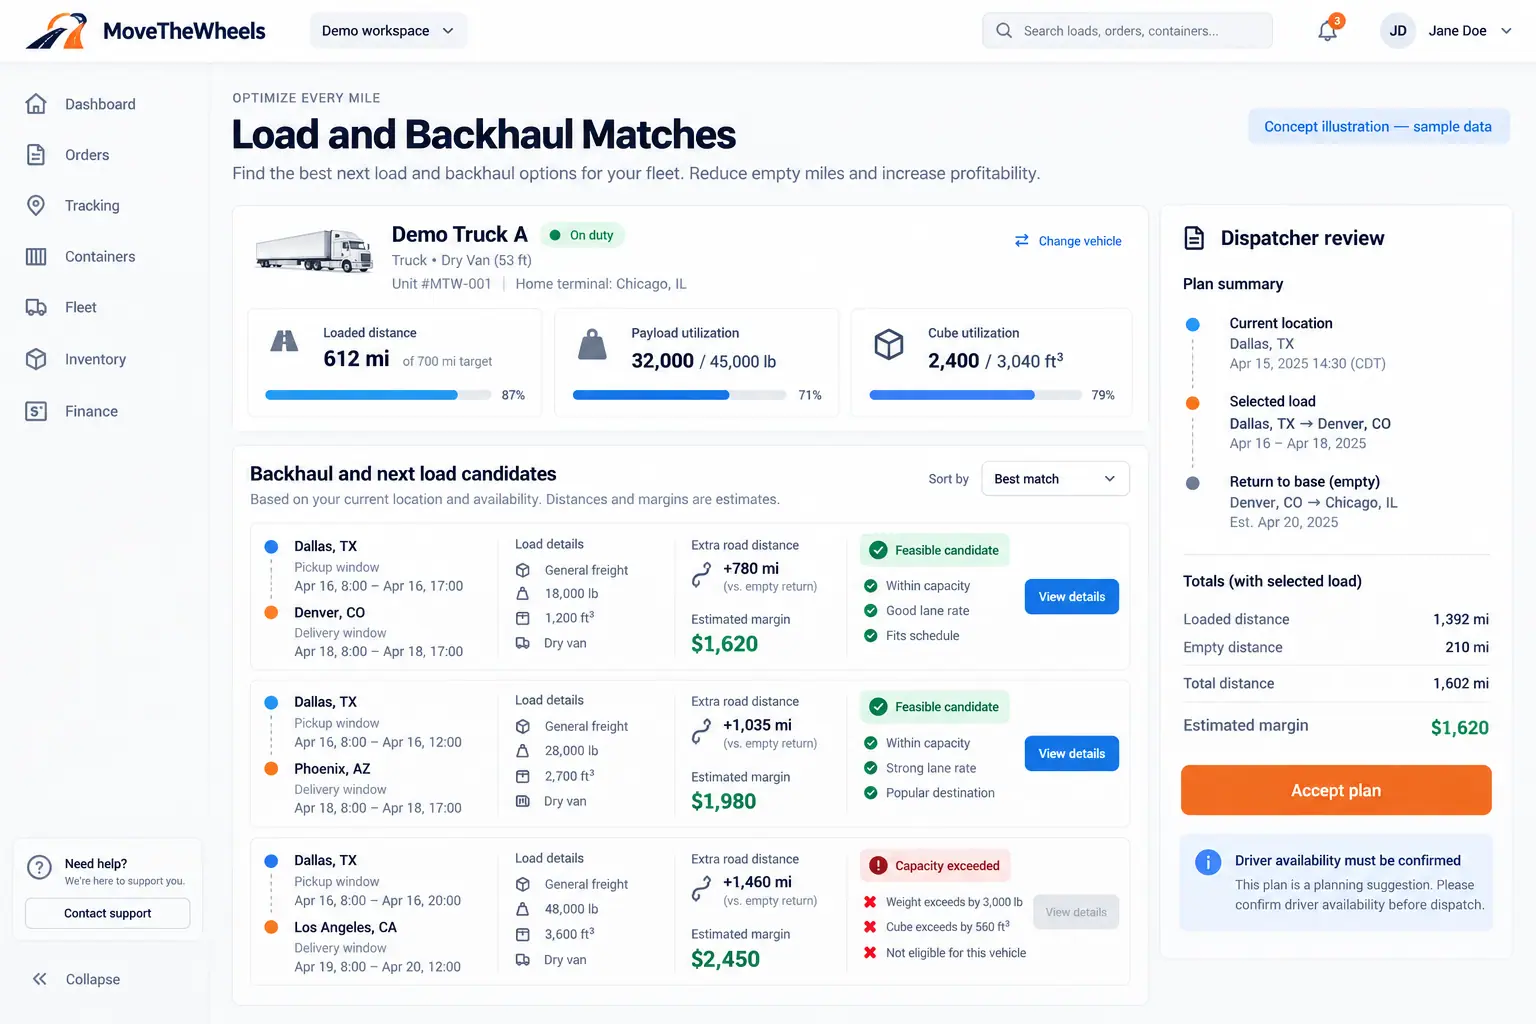Image resolution: width=1536 pixels, height=1024 pixels.
Task: Click the Fleet truck icon
Action: pyautogui.click(x=36, y=307)
